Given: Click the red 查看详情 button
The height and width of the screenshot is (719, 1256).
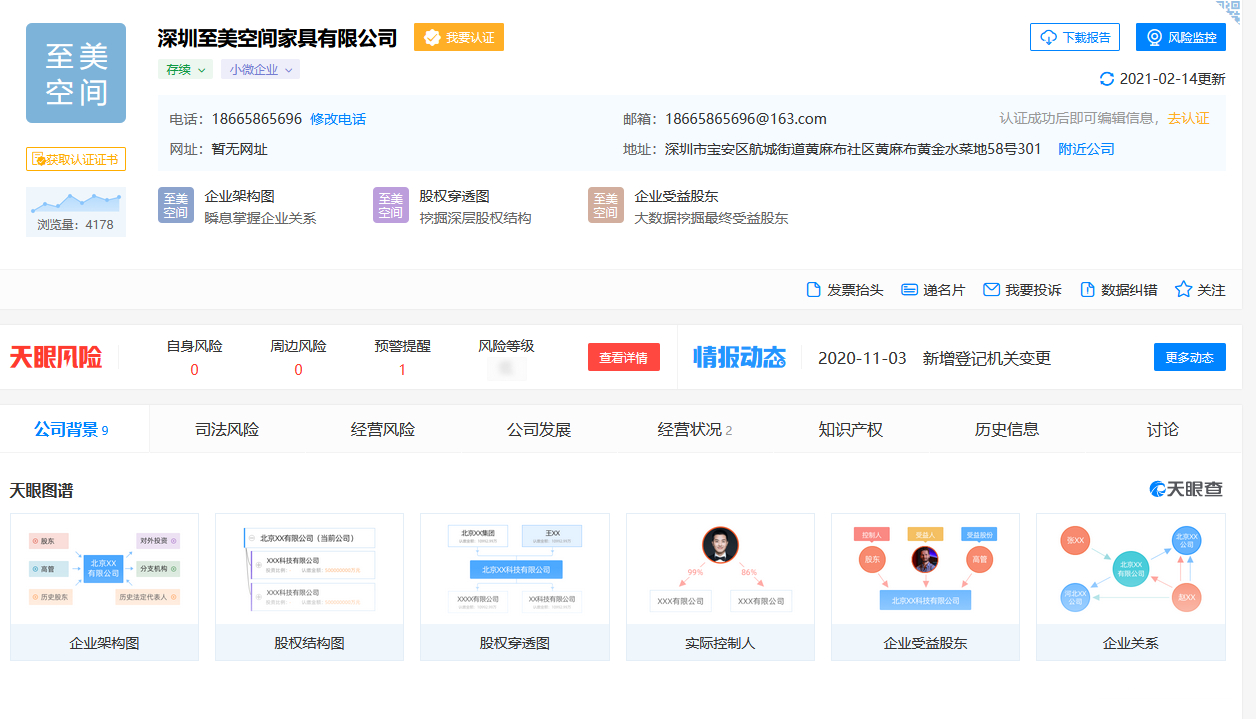Looking at the screenshot, I should point(623,358).
